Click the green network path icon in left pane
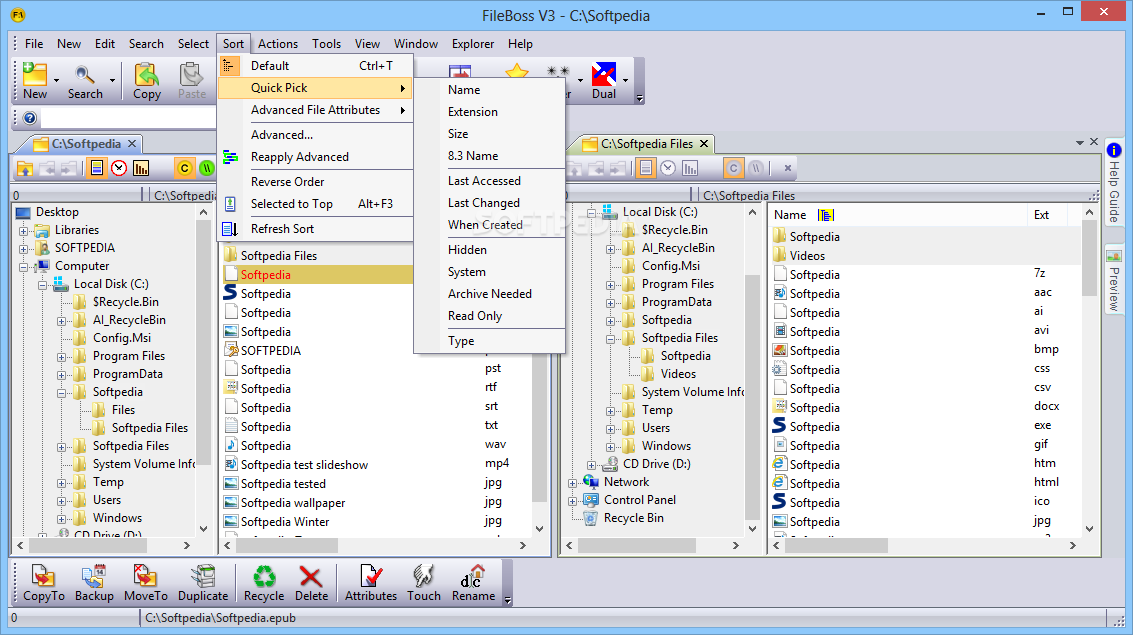Screen dimensions: 1133x635 207,168
